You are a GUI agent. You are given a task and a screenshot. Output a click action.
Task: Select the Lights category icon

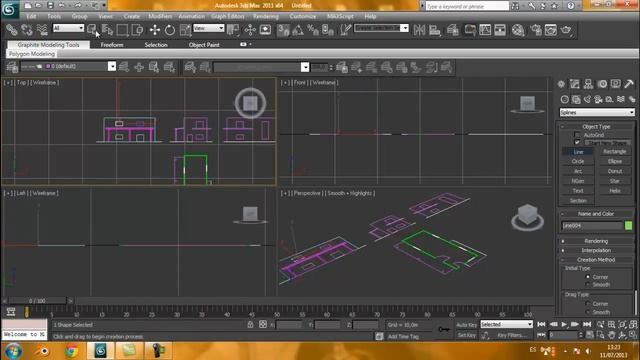click(587, 99)
